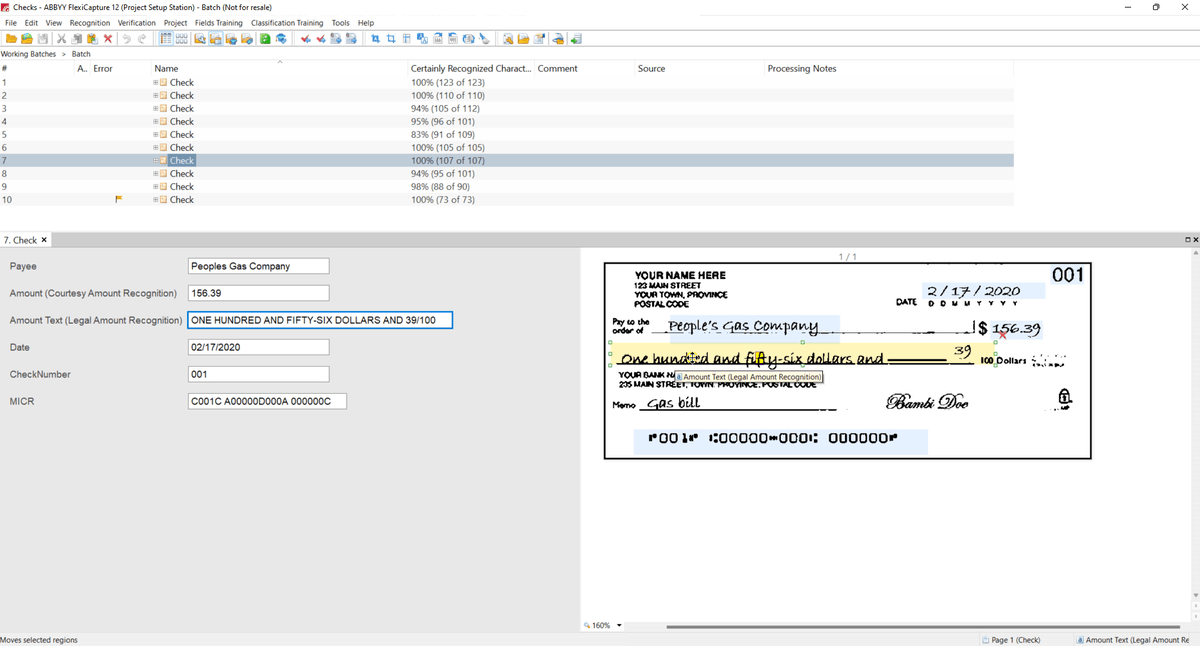
Task: Click the orange flag on row 10
Action: [x=119, y=200]
